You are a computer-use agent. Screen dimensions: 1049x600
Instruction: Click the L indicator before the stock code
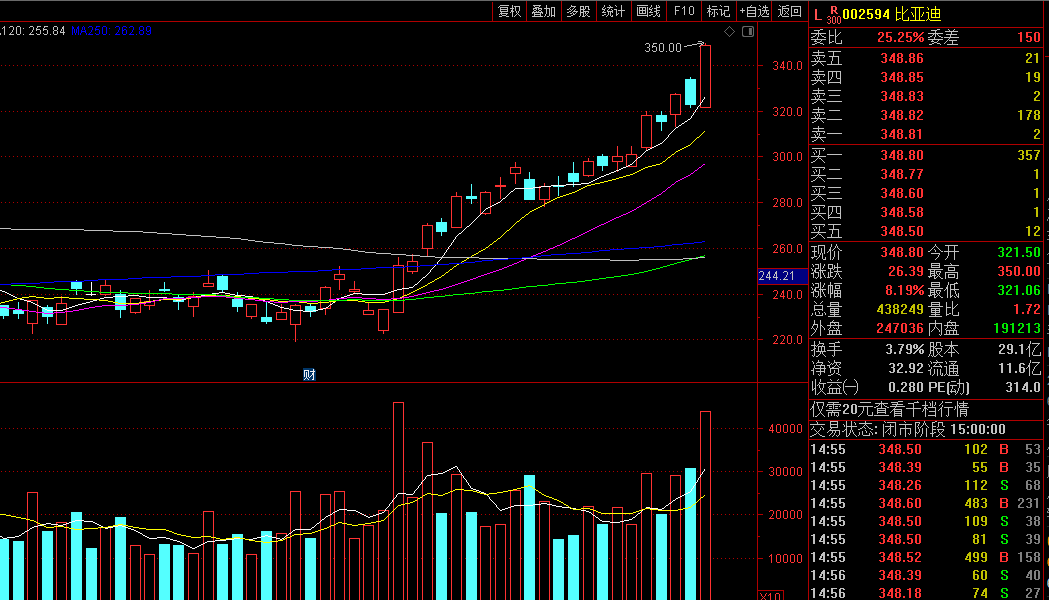point(817,14)
